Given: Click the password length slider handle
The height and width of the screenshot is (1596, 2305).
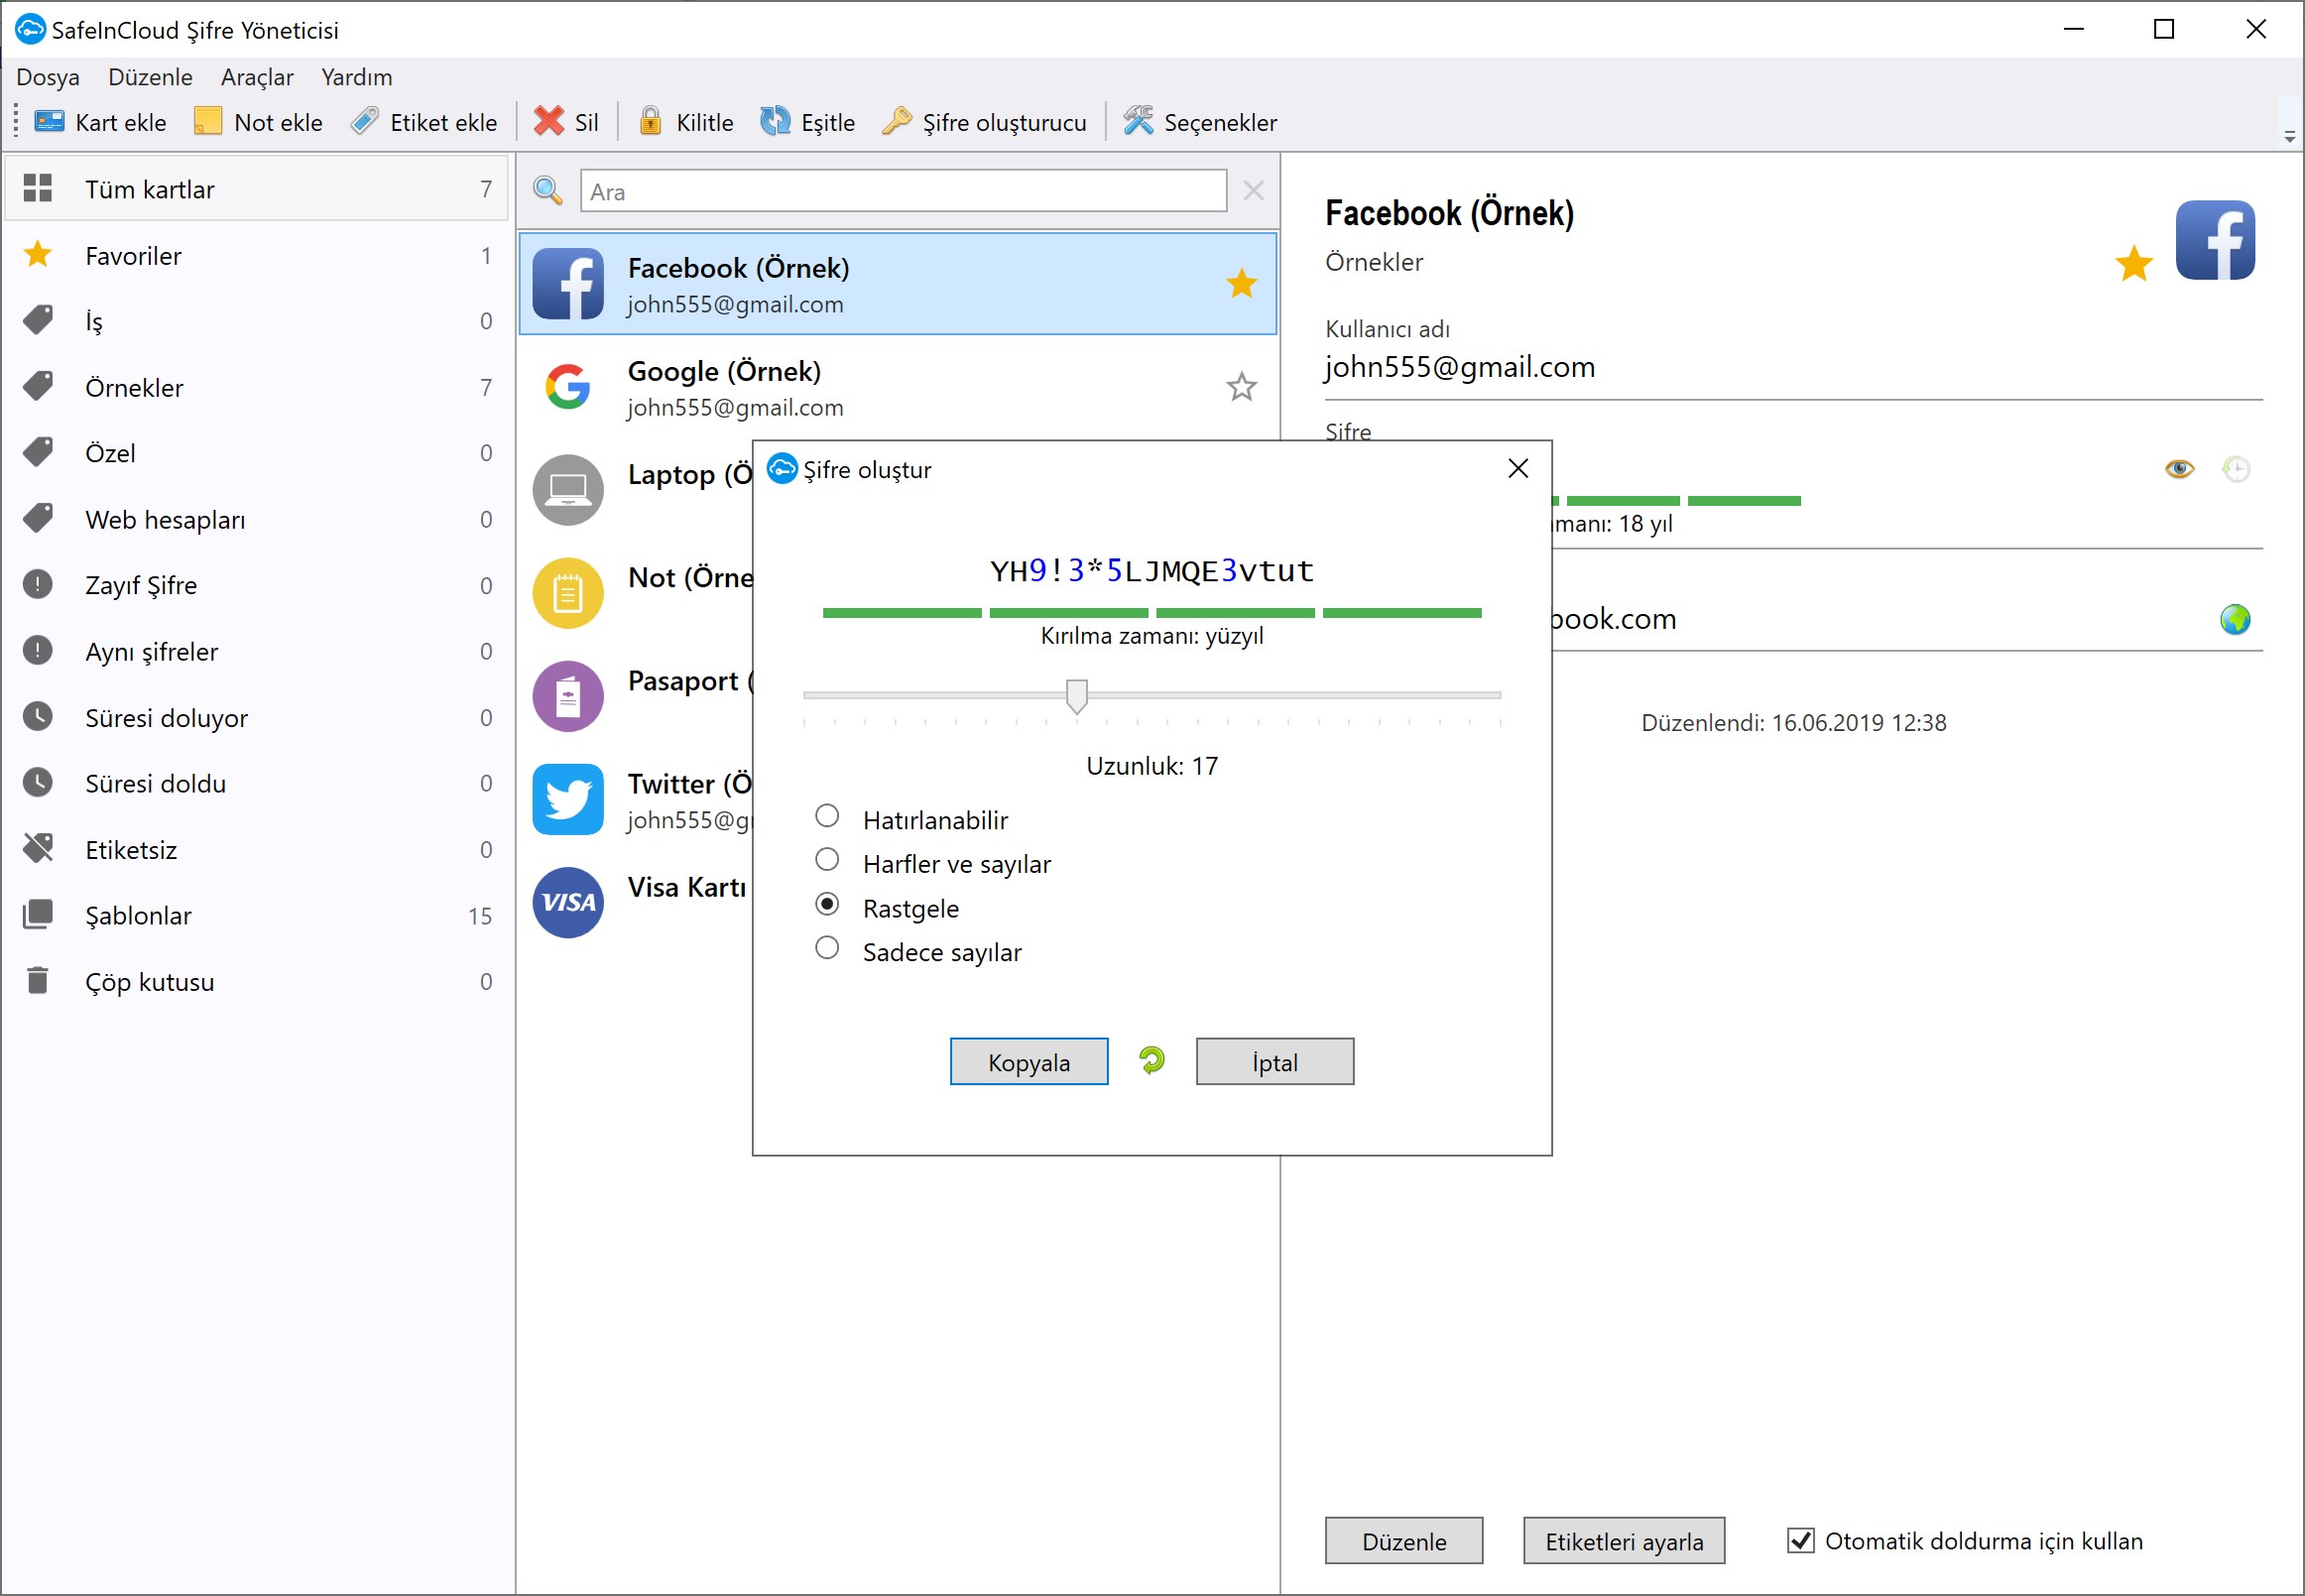Looking at the screenshot, I should point(1076,696).
